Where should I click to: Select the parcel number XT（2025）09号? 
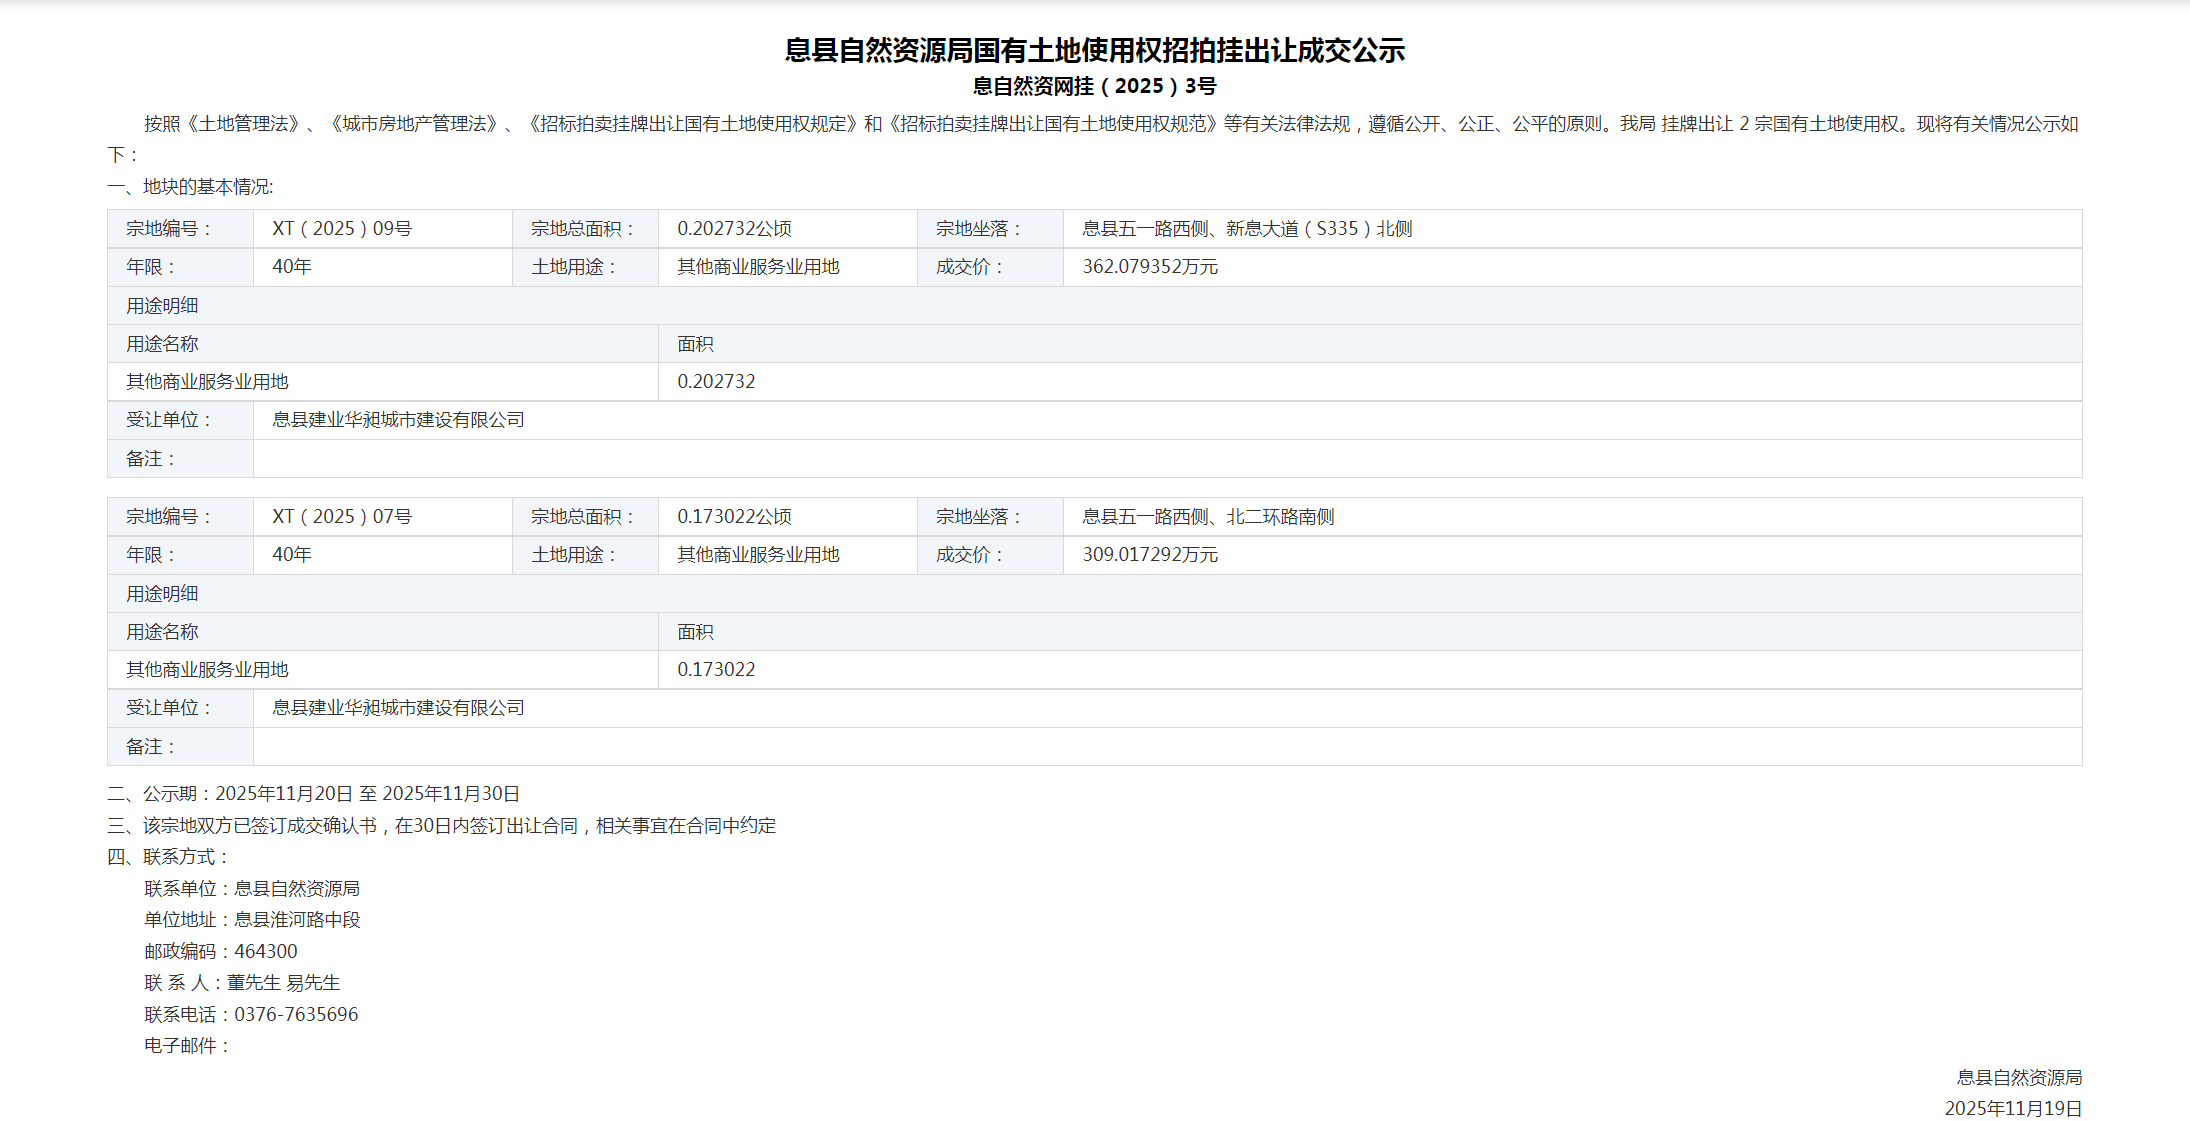tap(342, 229)
